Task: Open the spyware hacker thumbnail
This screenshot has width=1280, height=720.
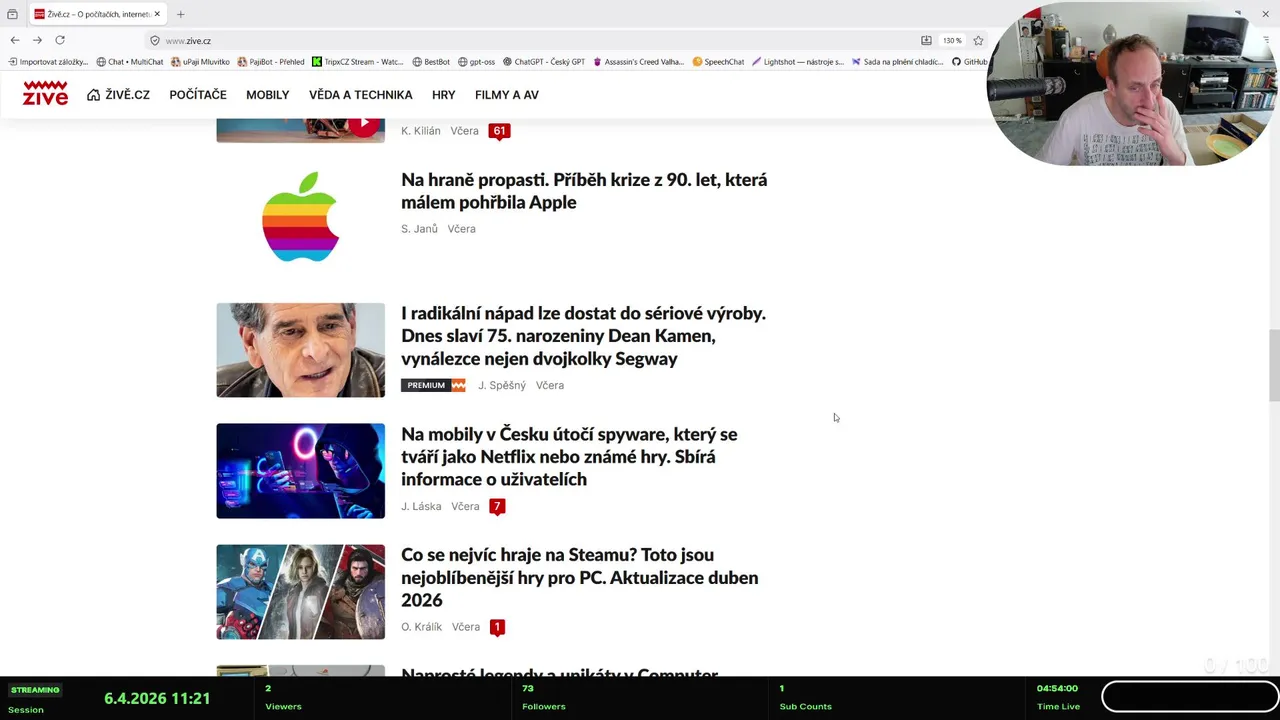Action: (x=300, y=471)
